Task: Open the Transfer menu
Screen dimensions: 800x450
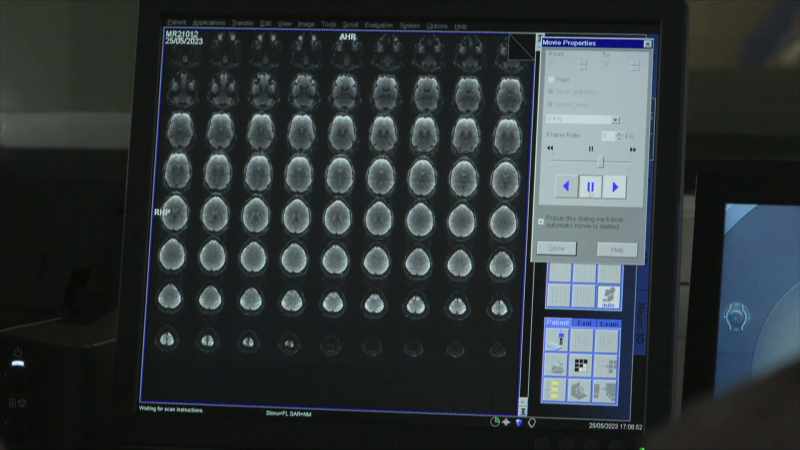Action: [243, 23]
